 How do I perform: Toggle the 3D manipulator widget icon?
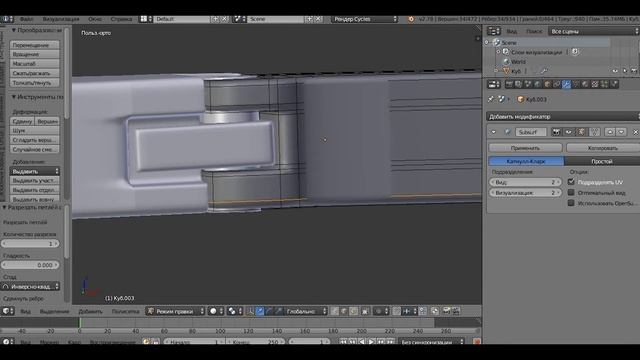pyautogui.click(x=250, y=311)
